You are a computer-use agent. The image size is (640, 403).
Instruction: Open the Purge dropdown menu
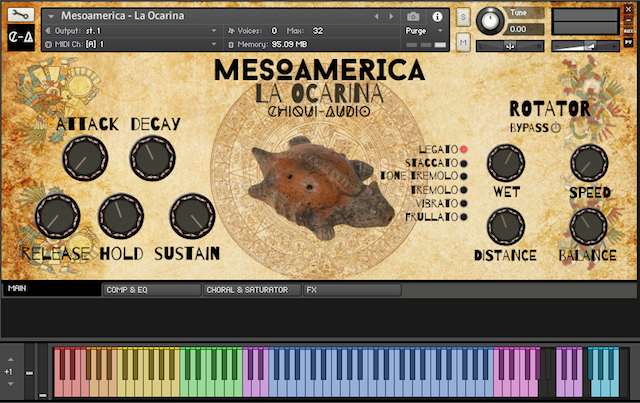[x=440, y=31]
